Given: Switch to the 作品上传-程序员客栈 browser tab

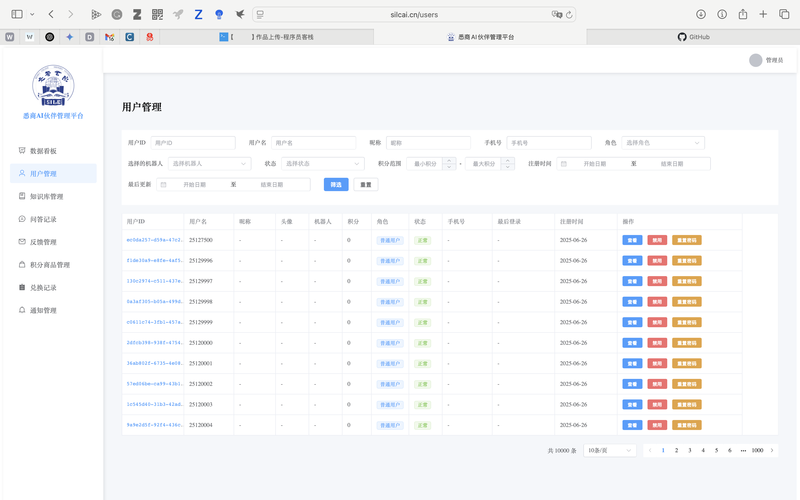Looking at the screenshot, I should click(x=267, y=37).
